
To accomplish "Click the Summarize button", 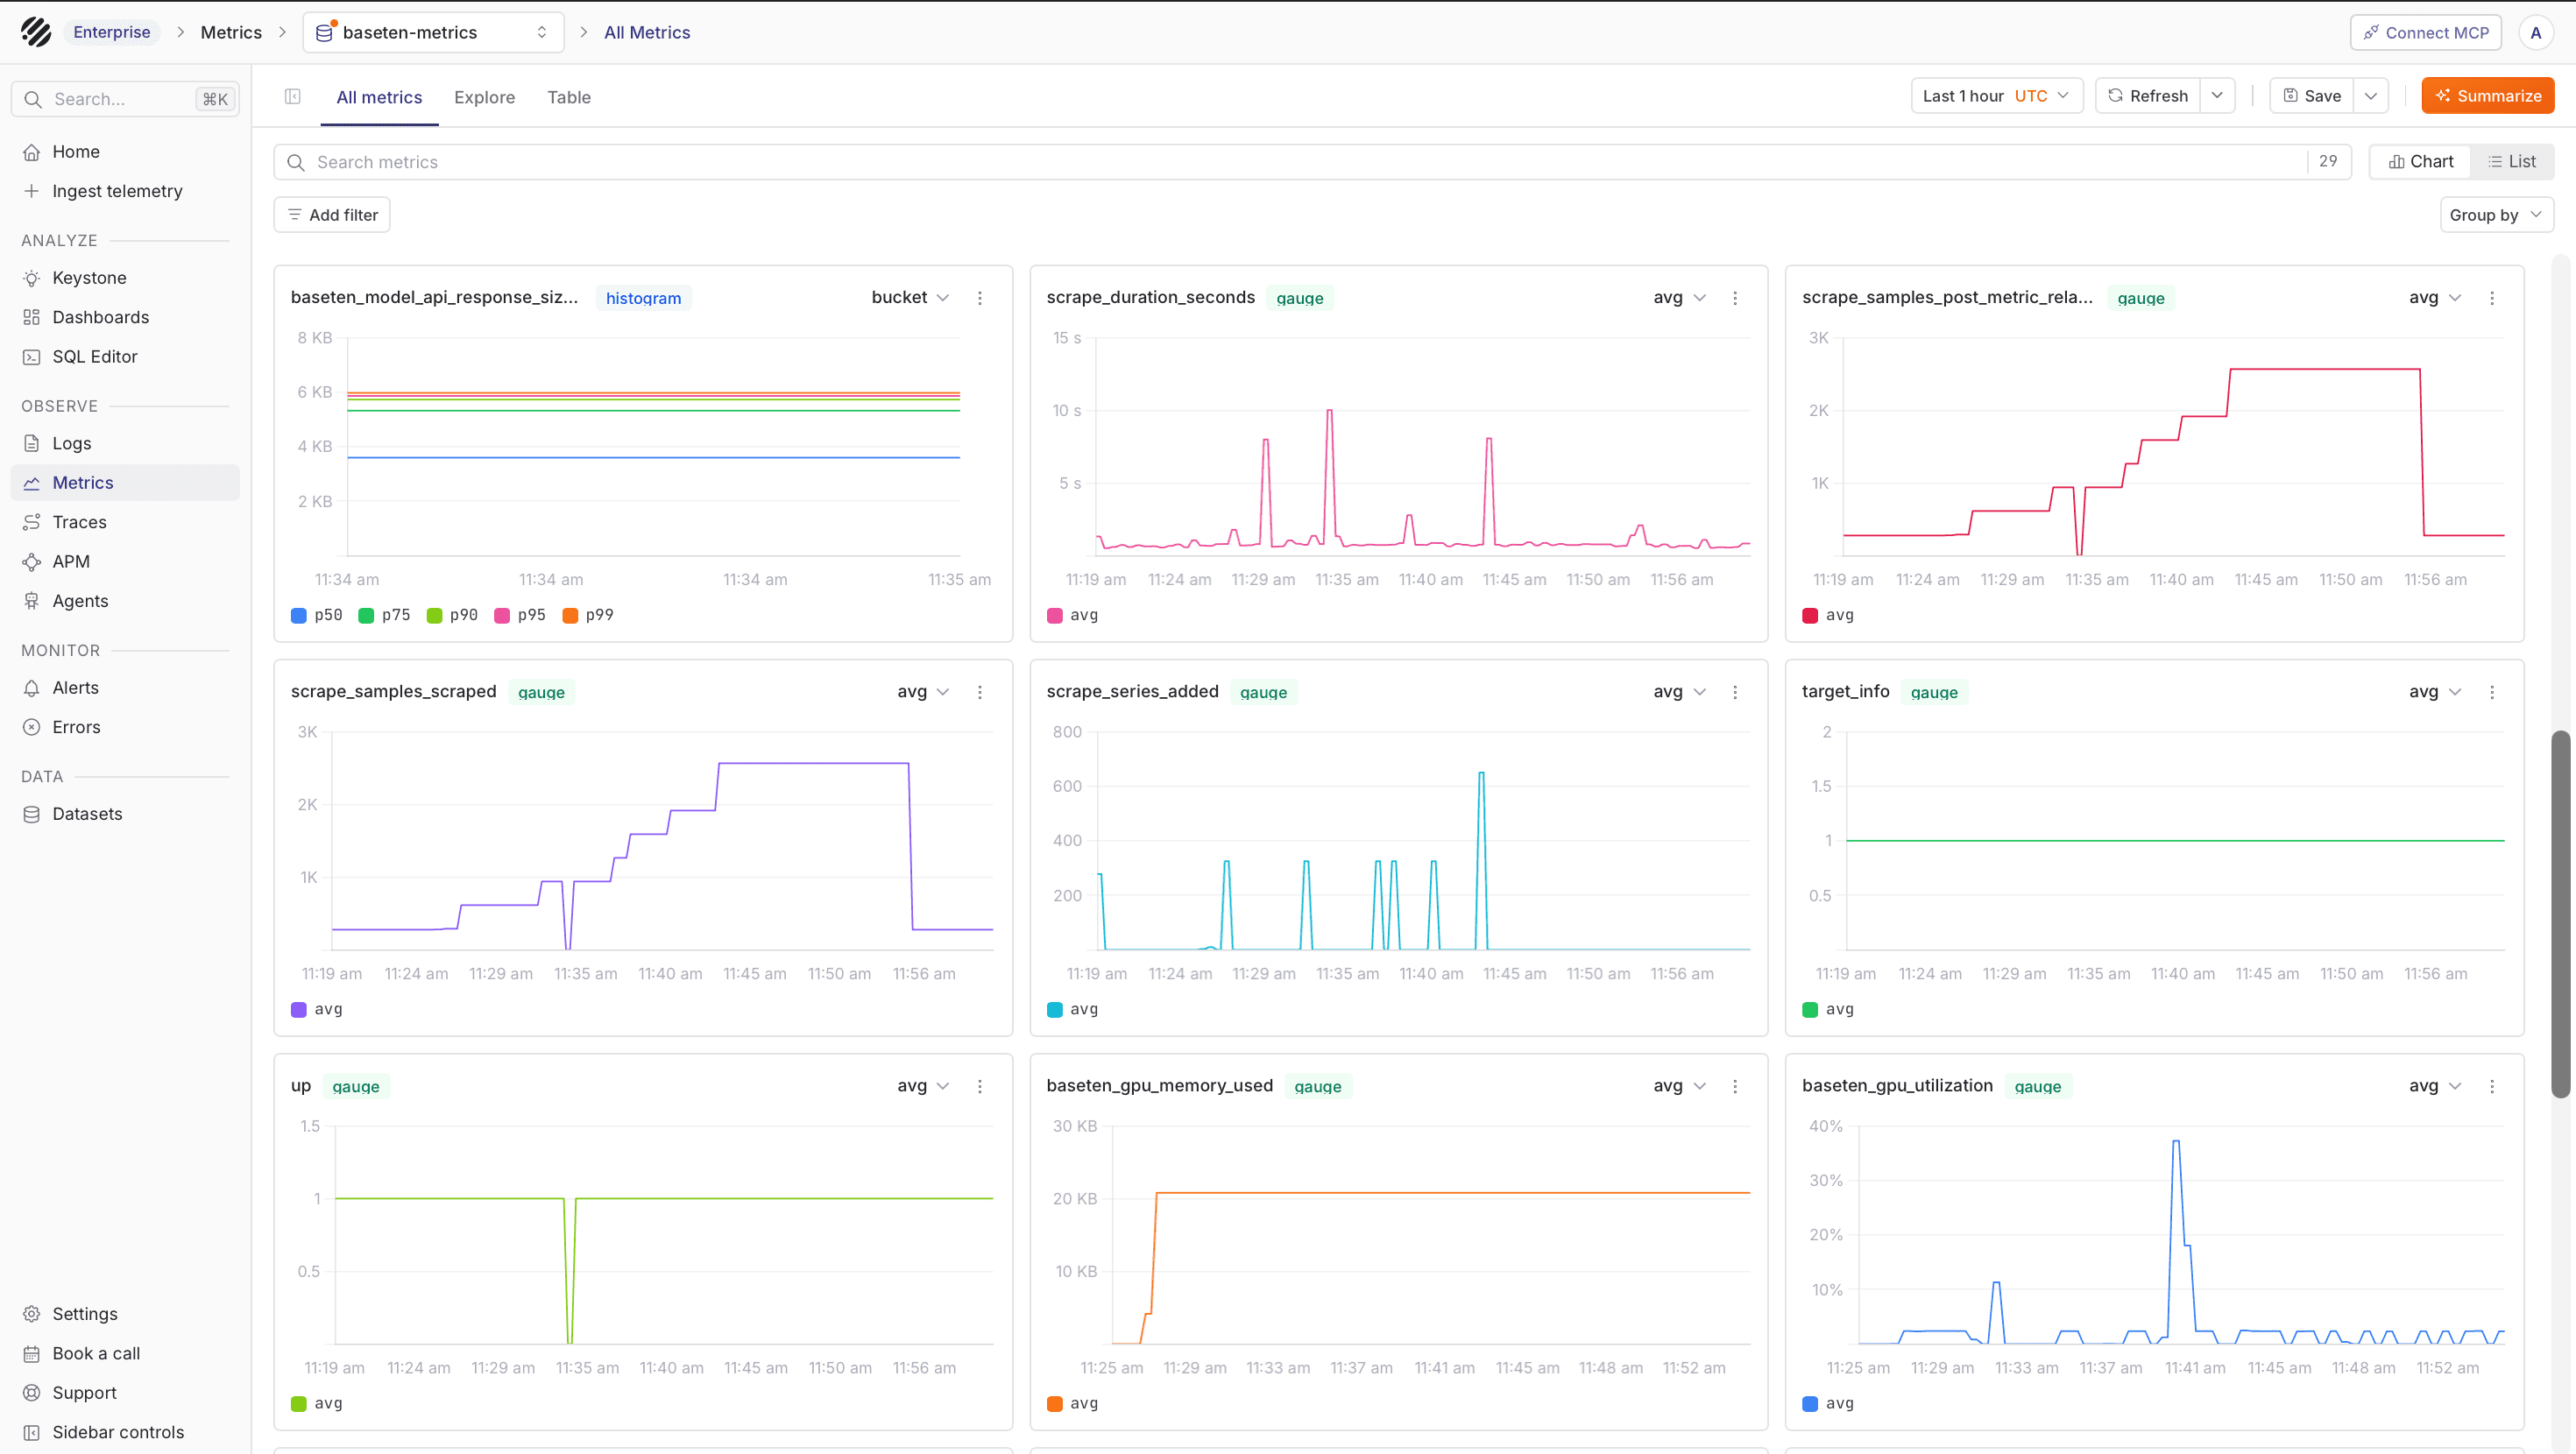I will [x=2487, y=96].
